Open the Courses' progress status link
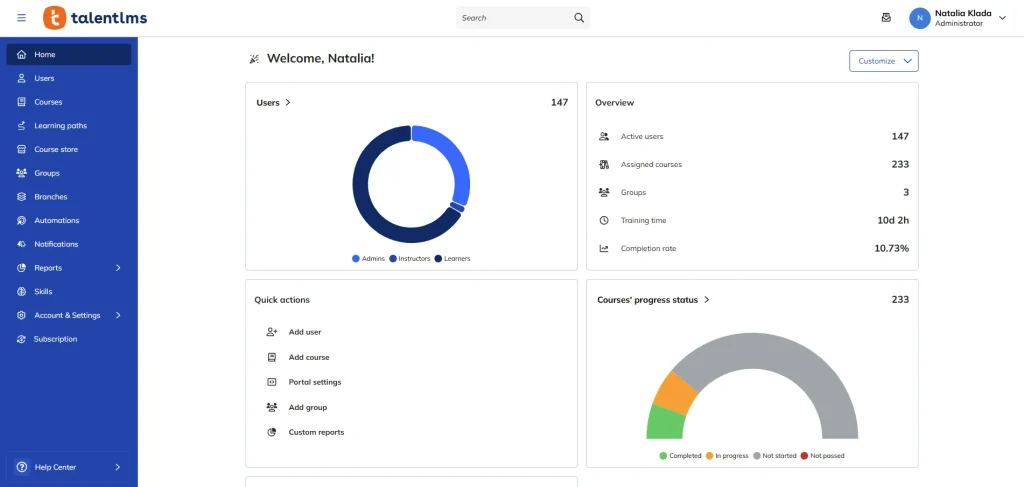This screenshot has height=487, width=1024. click(653, 300)
